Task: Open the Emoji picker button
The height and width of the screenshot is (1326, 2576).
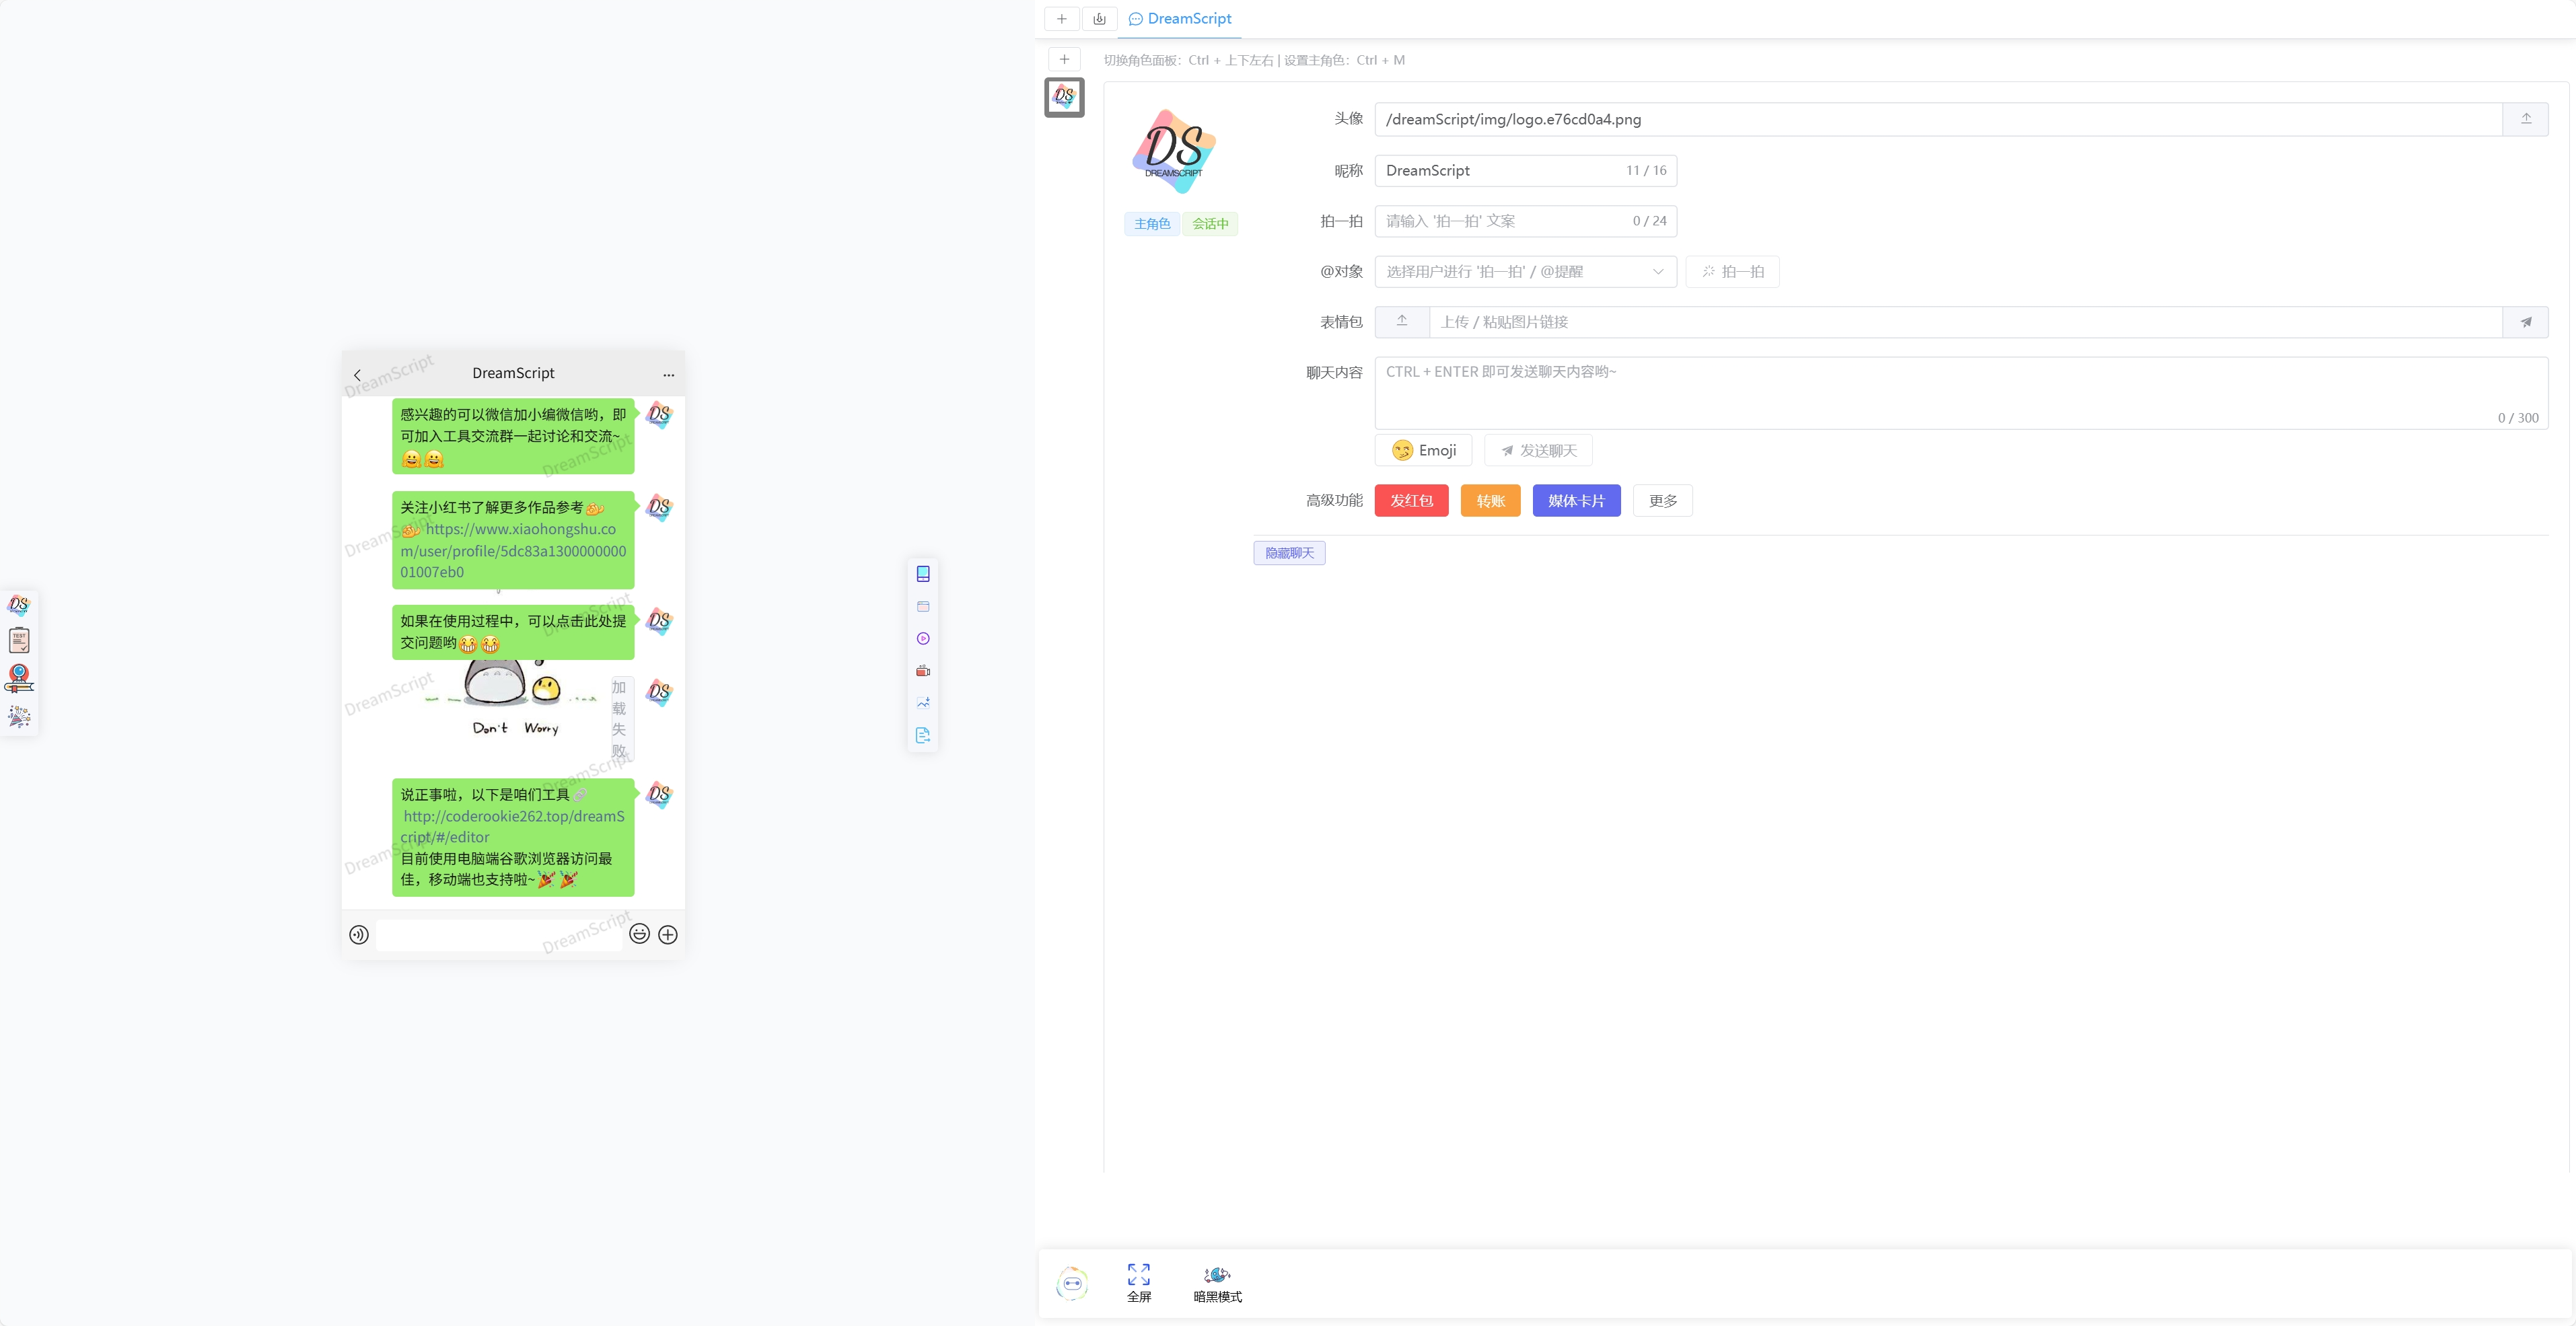Action: click(x=1423, y=450)
